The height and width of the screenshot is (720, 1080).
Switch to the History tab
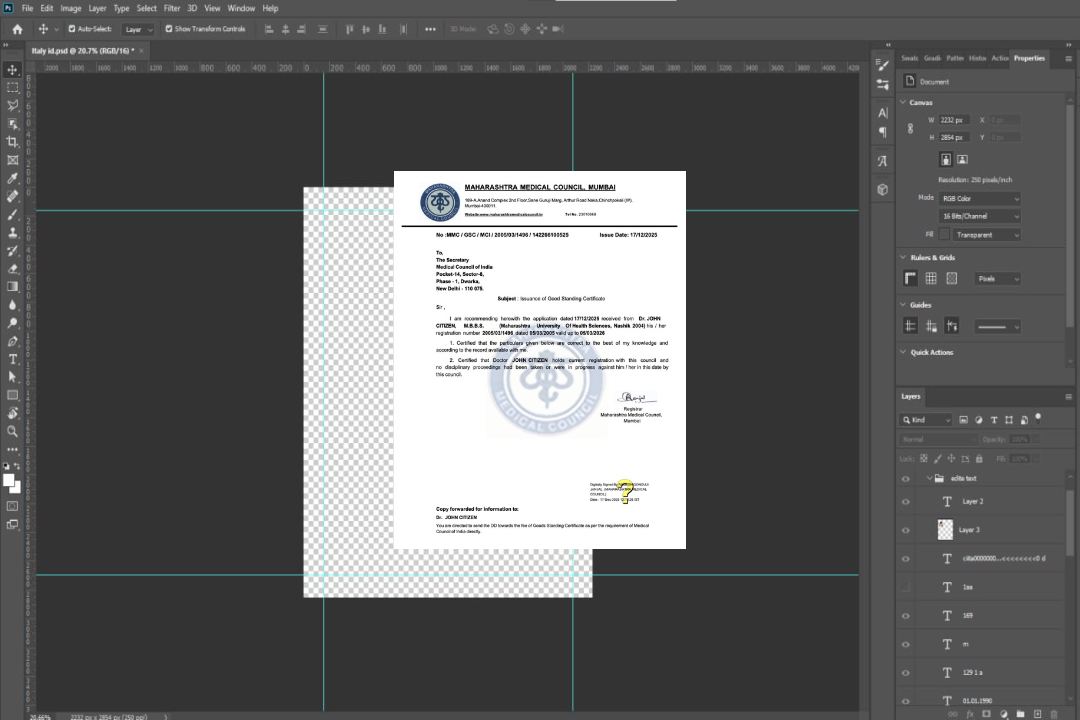point(977,59)
